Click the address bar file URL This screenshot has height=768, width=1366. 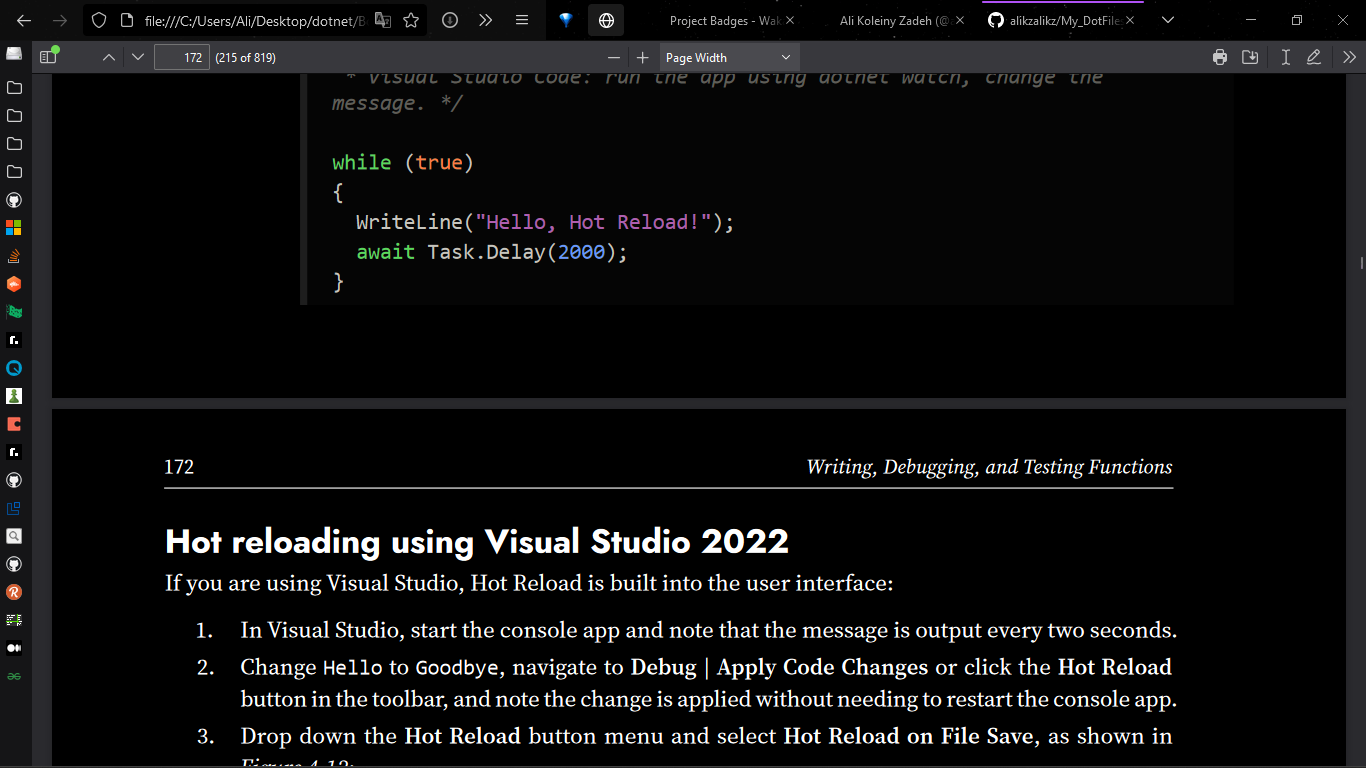pos(254,20)
